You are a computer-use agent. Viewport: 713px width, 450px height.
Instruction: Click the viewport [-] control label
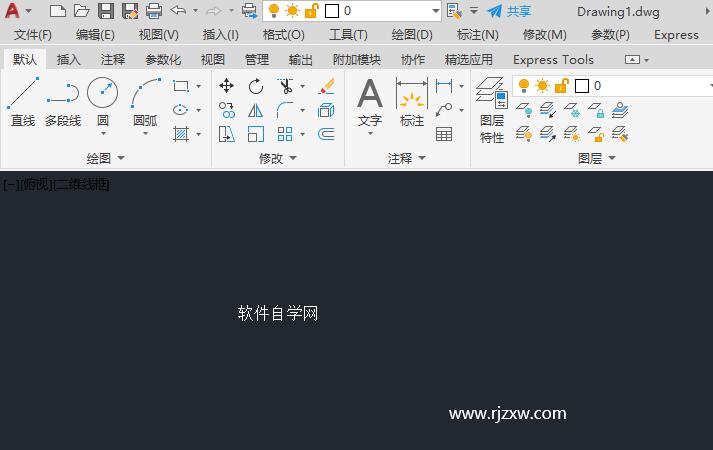[11, 185]
